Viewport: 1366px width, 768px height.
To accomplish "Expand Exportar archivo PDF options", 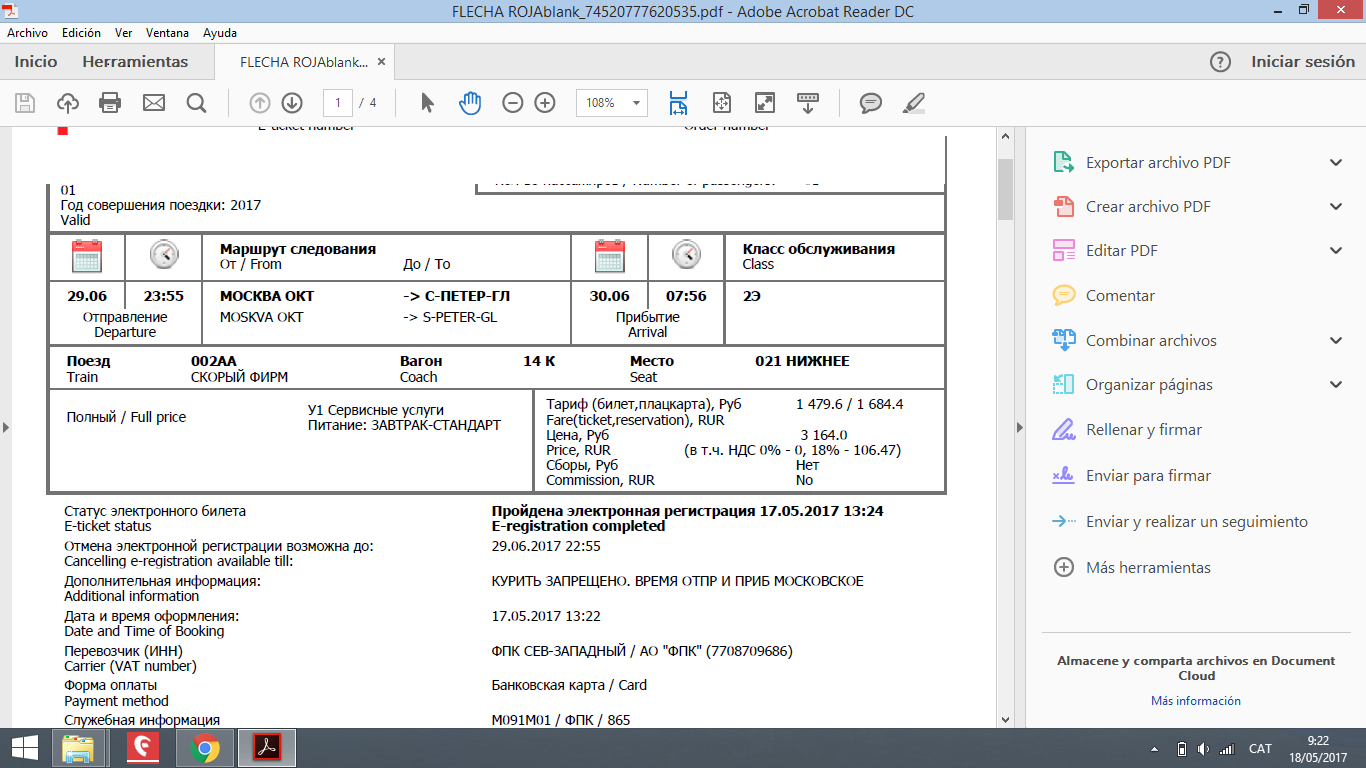I will click(x=1336, y=163).
